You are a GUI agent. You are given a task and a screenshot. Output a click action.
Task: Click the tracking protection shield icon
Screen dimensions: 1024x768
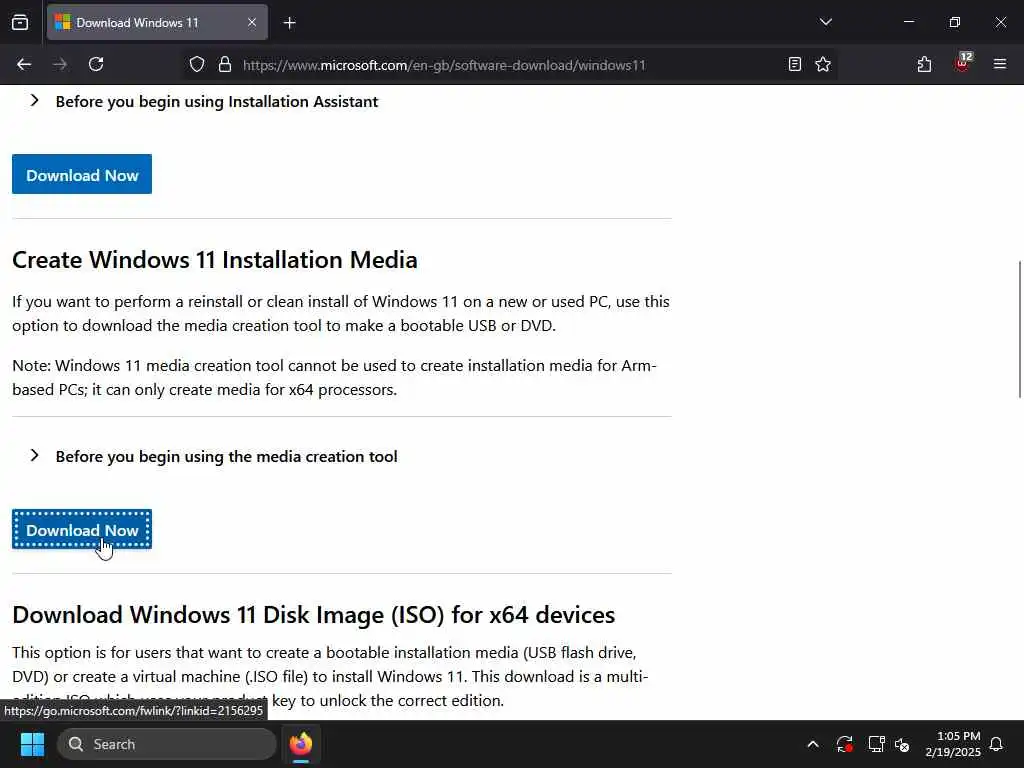click(x=197, y=65)
